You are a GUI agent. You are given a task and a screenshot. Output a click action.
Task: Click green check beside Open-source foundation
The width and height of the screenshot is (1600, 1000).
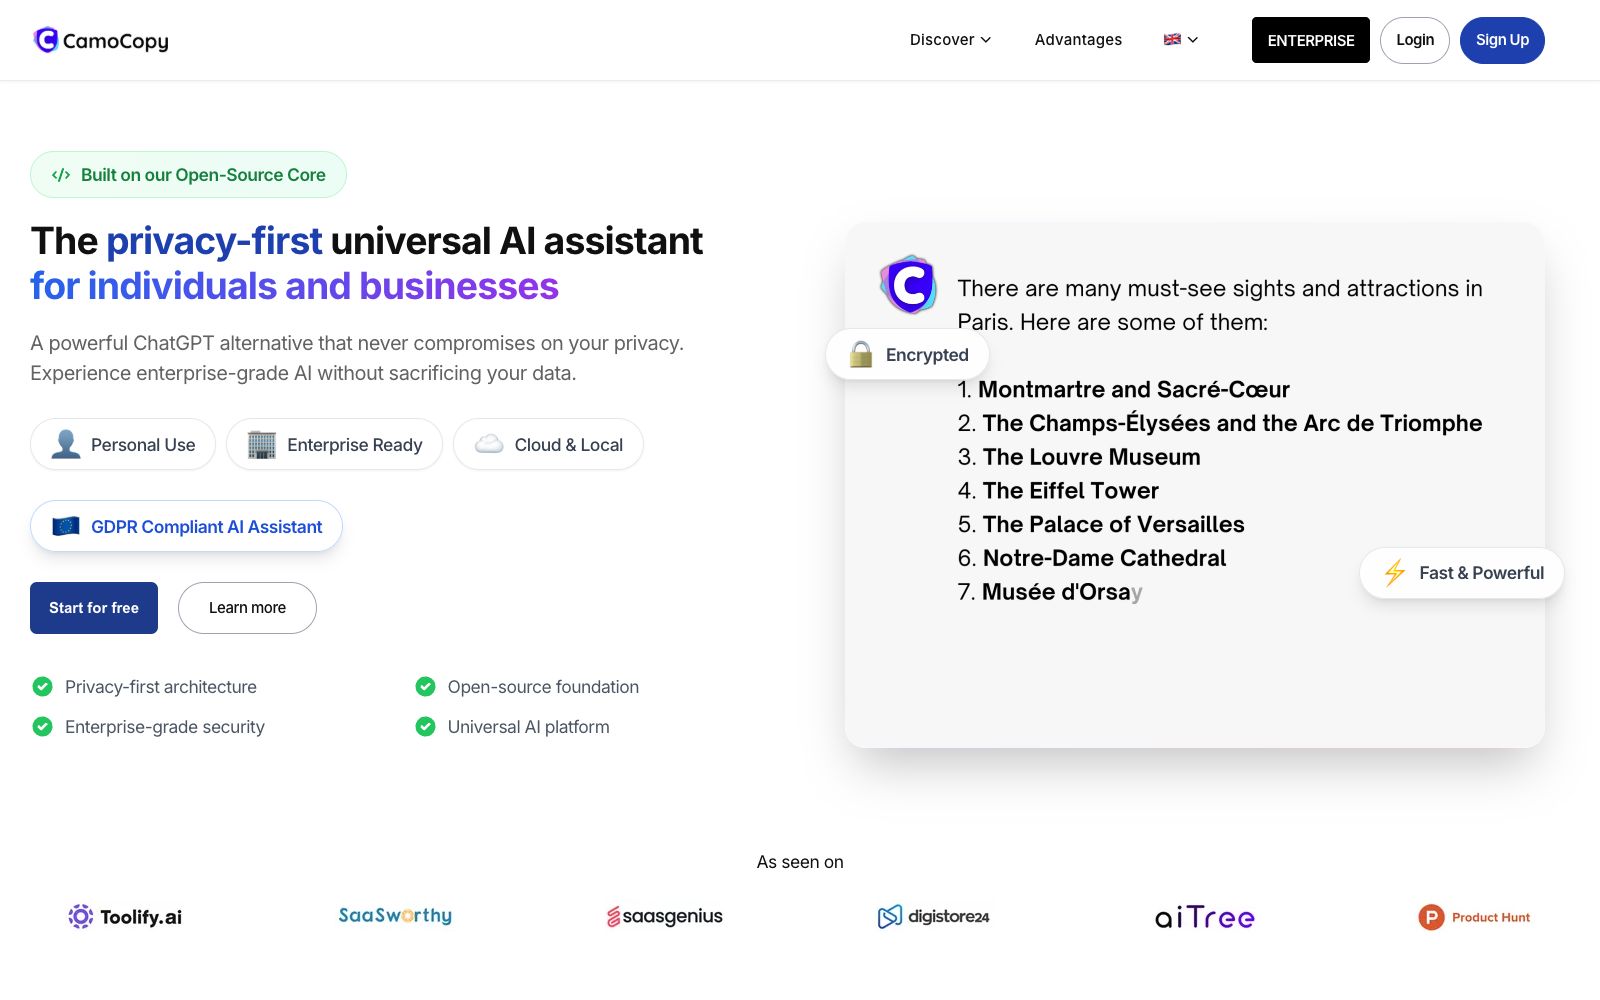[425, 686]
